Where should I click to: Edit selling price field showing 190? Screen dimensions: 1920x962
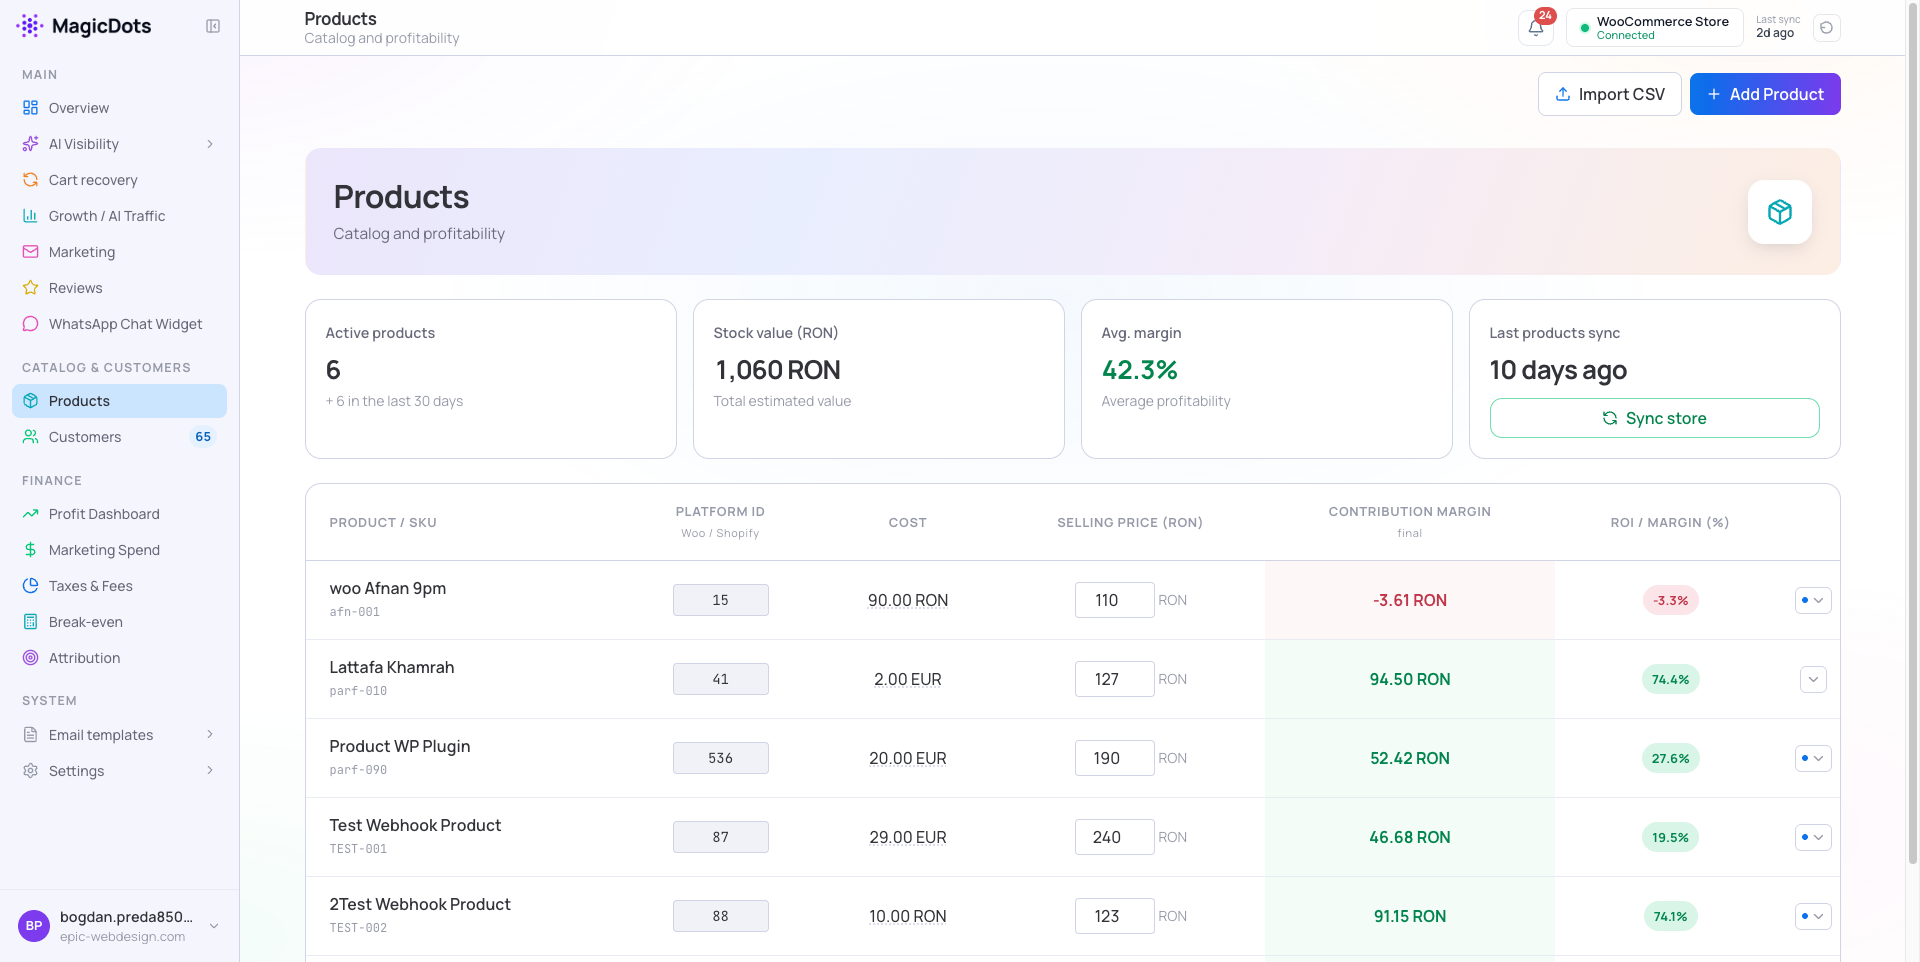pyautogui.click(x=1114, y=758)
